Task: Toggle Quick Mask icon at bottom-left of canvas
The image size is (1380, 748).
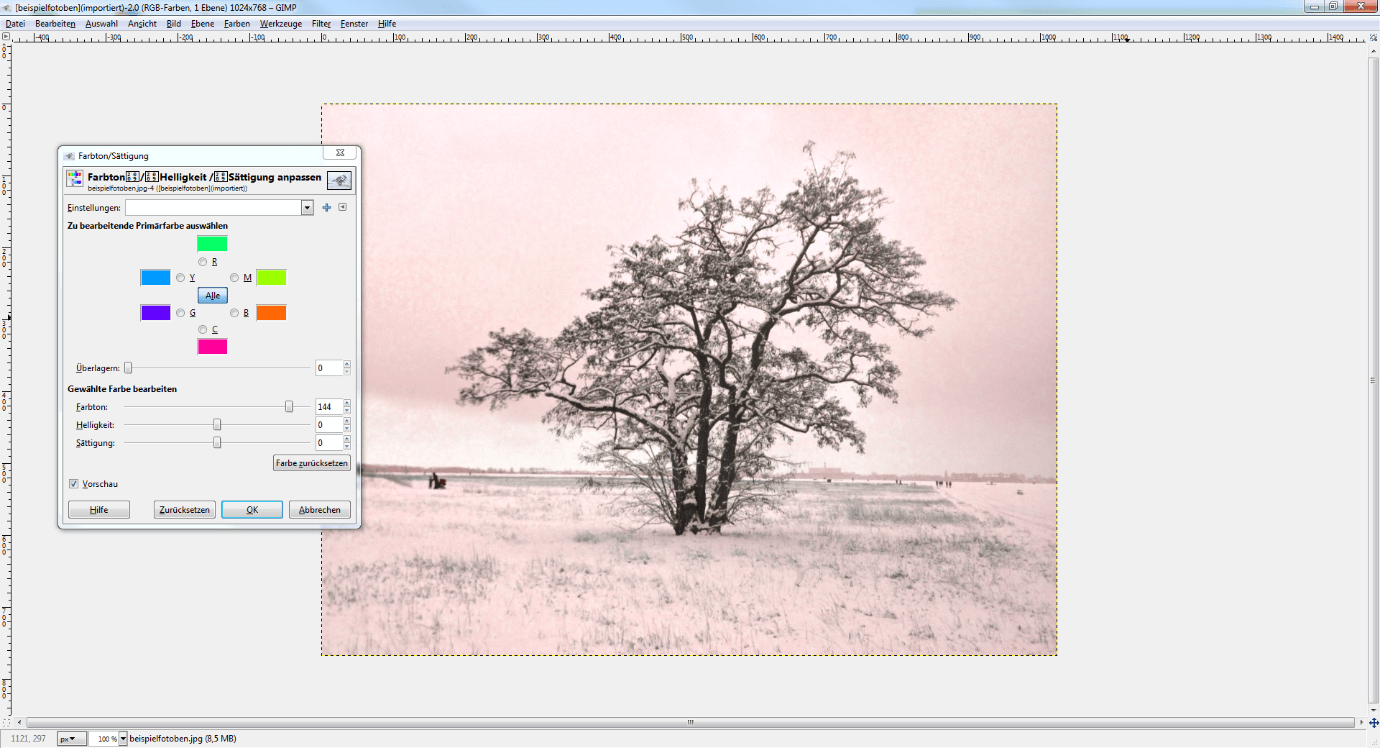Action: click(x=7, y=722)
